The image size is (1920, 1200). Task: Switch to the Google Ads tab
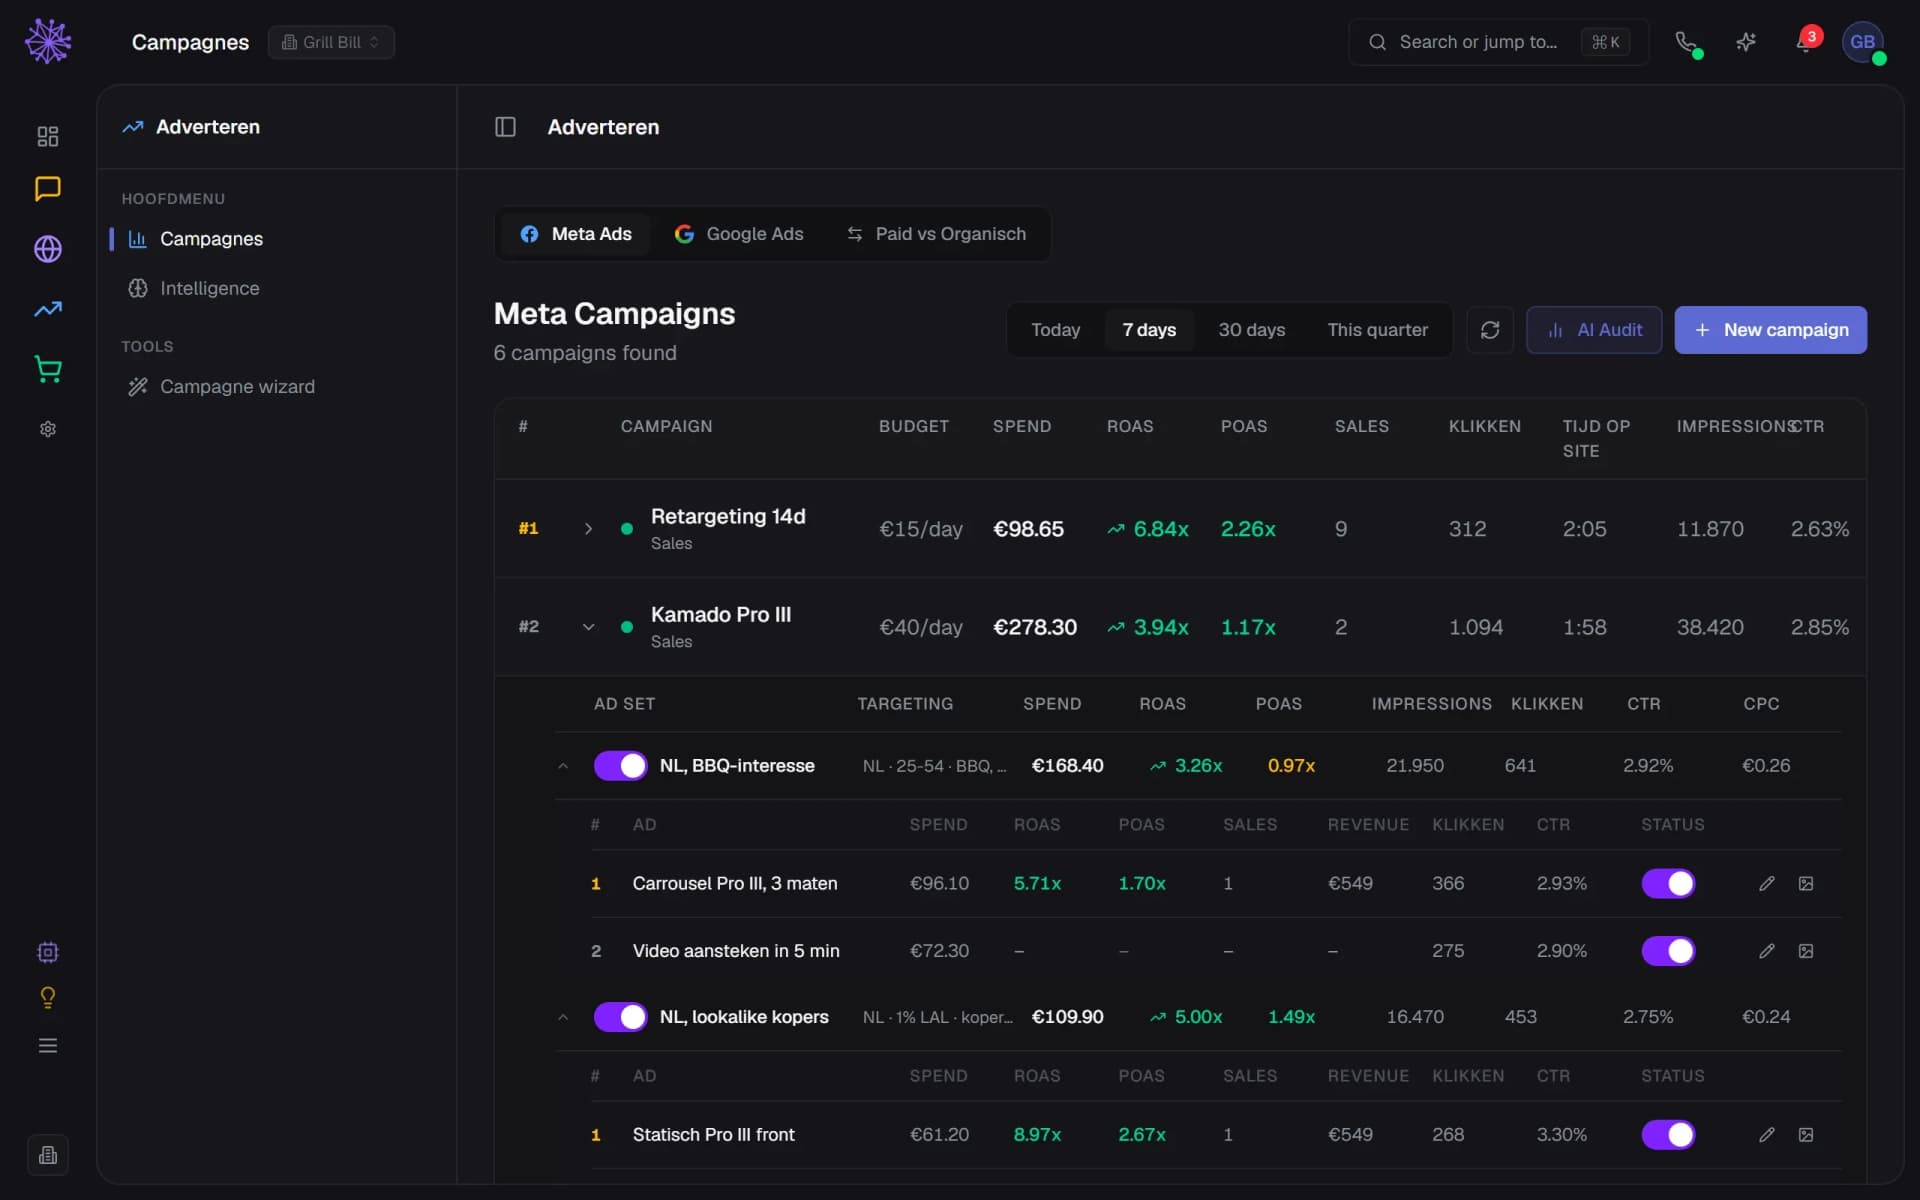(739, 234)
